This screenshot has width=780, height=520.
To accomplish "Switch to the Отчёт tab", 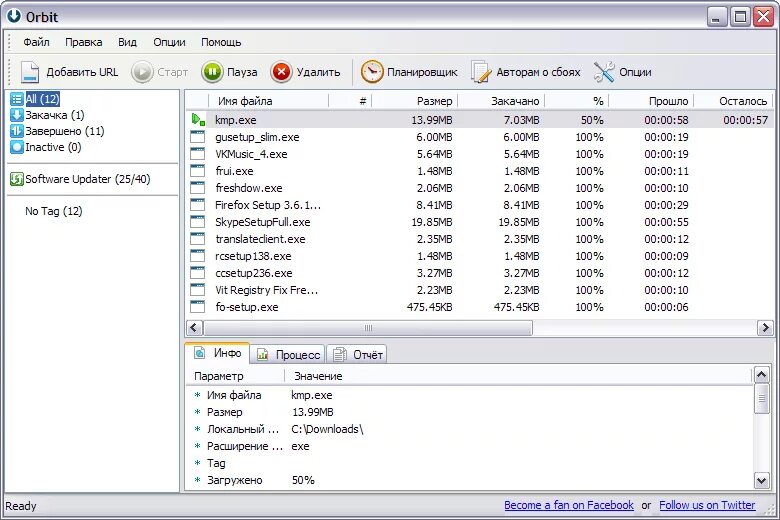I will [357, 355].
